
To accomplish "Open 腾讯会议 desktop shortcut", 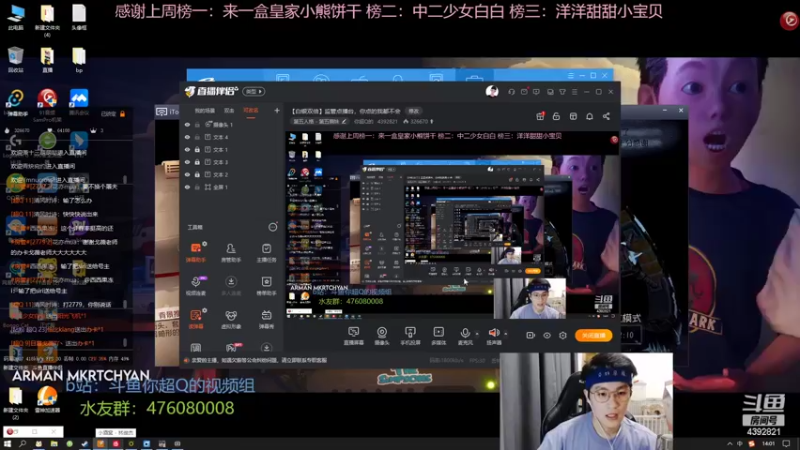I will (x=79, y=102).
